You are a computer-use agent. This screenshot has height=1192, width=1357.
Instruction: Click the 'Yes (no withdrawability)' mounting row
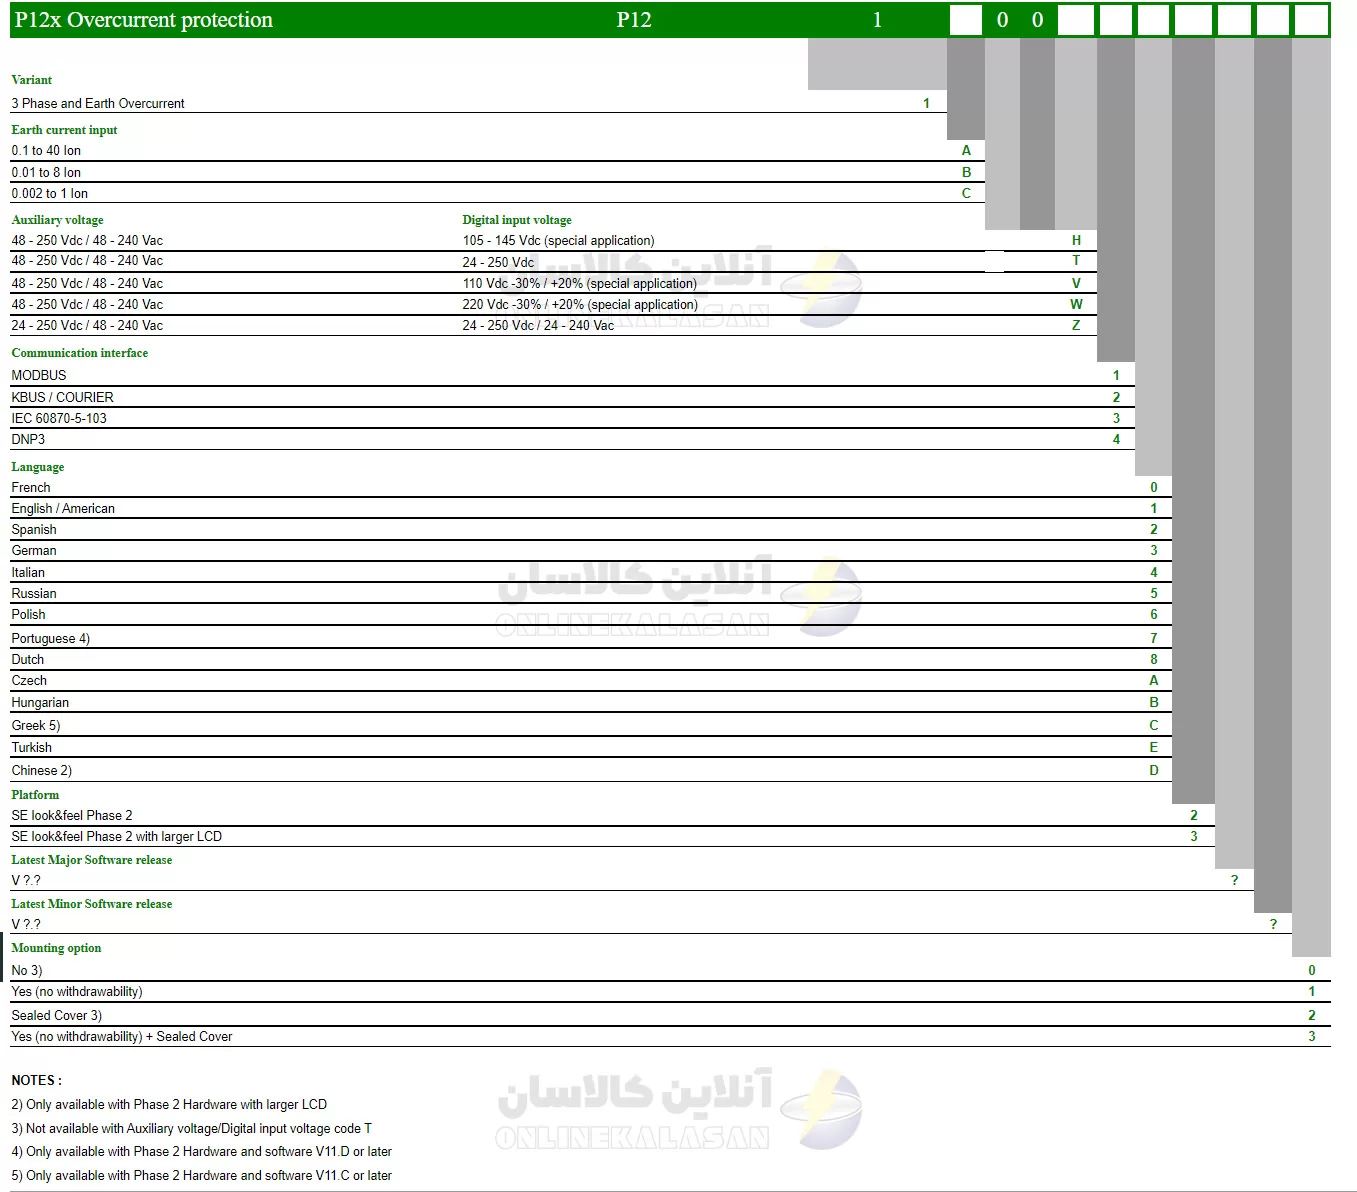670,991
